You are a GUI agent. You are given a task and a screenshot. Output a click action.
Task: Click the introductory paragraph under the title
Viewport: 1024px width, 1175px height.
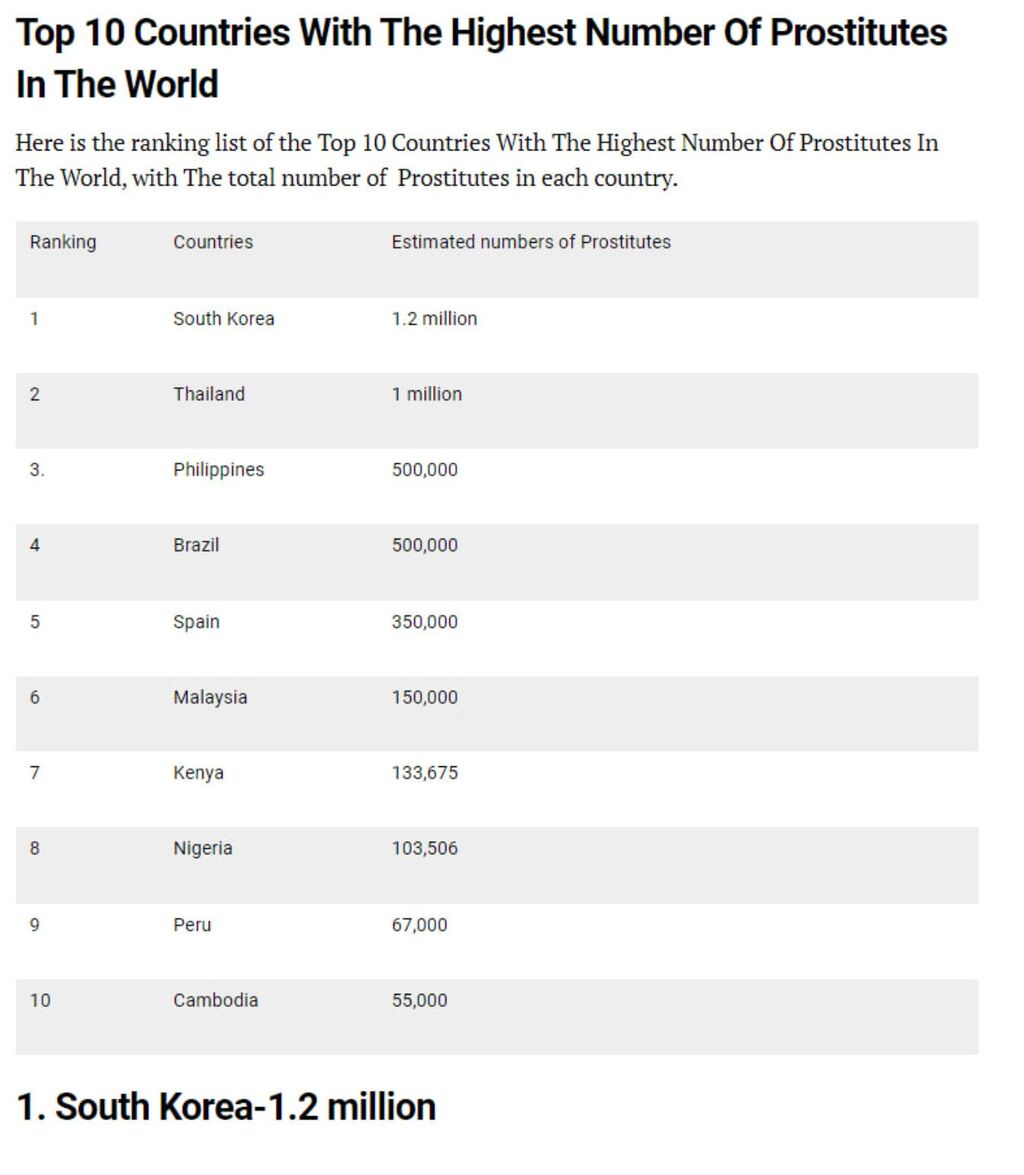coord(476,160)
